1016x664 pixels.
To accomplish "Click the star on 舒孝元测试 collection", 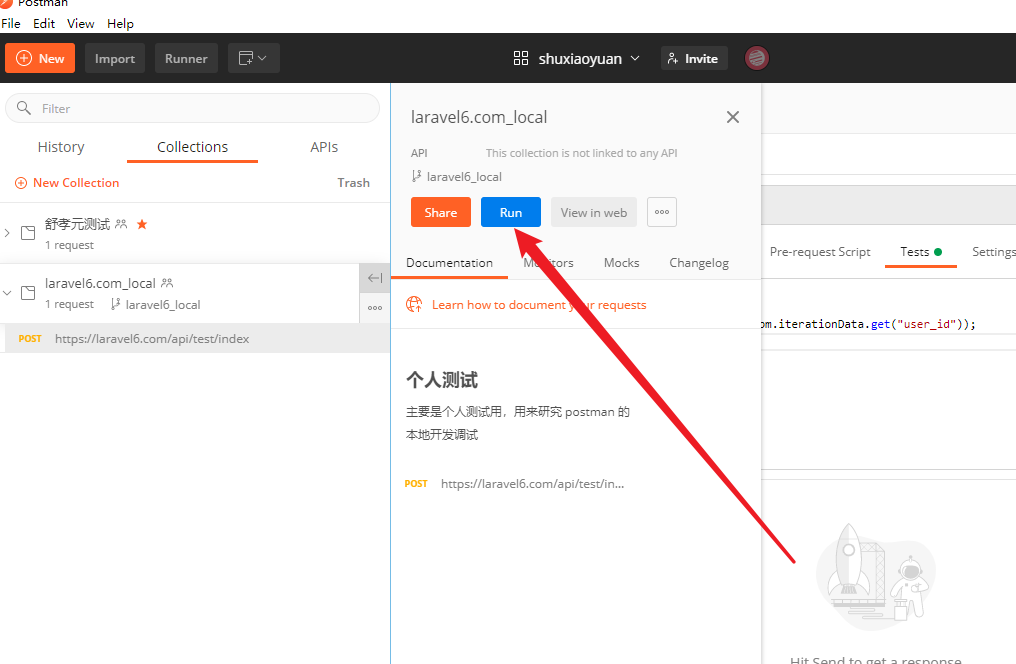I will tap(142, 224).
